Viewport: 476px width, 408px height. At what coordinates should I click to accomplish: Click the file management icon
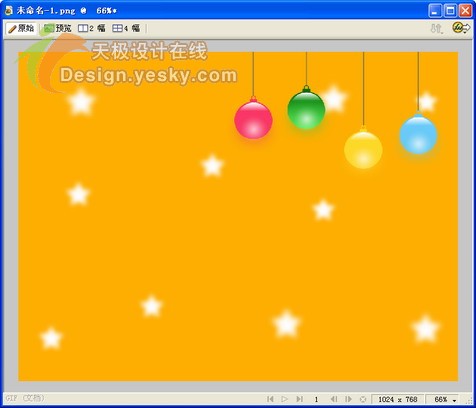pos(436,29)
